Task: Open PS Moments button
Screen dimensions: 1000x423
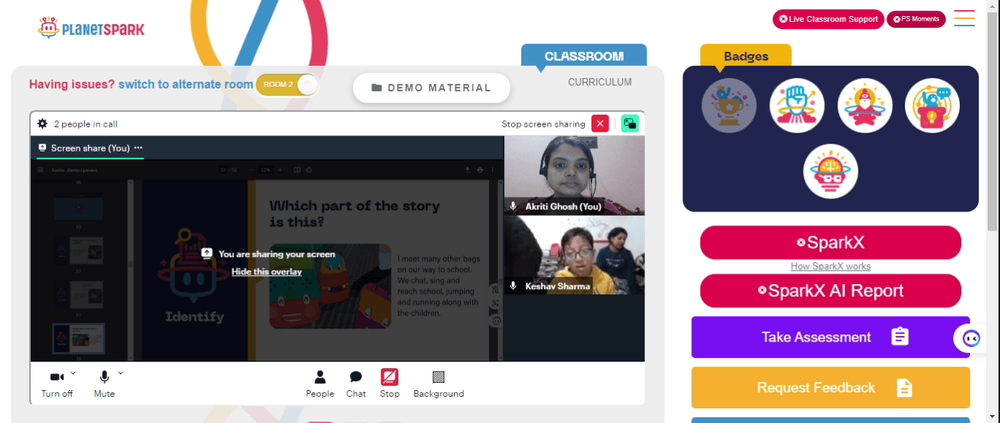Action: (x=916, y=19)
